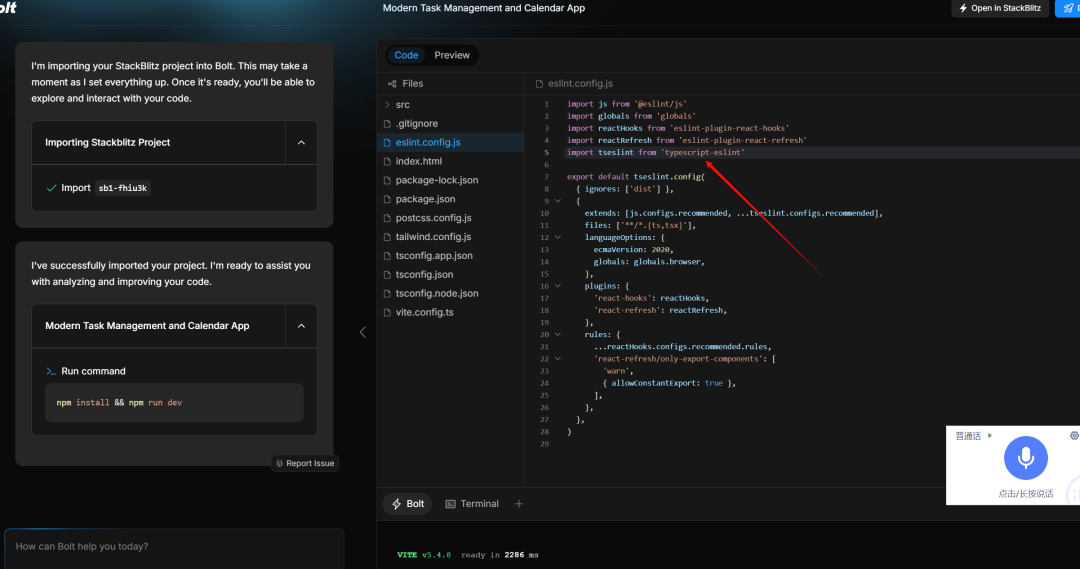The image size is (1080, 569).
Task: Click the microphone voice input icon
Action: [1025, 458]
